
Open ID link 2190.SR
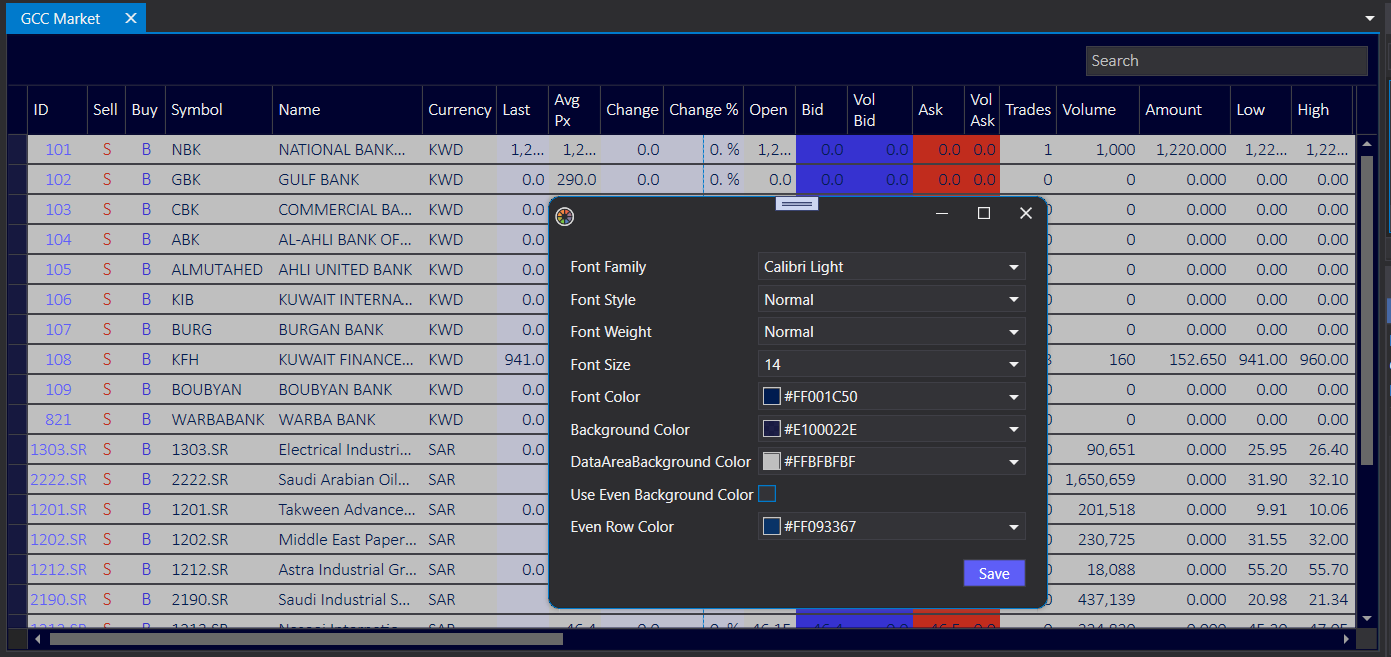[58, 600]
